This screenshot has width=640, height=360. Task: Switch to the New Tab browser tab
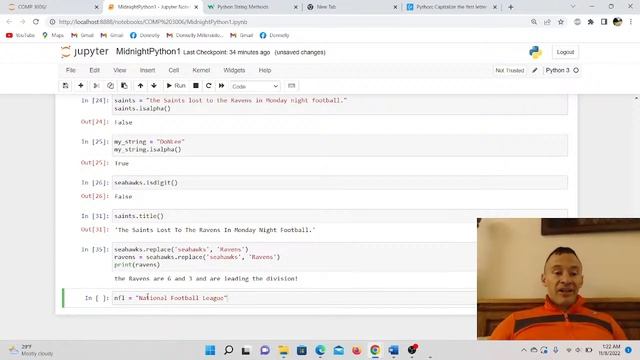(351, 7)
